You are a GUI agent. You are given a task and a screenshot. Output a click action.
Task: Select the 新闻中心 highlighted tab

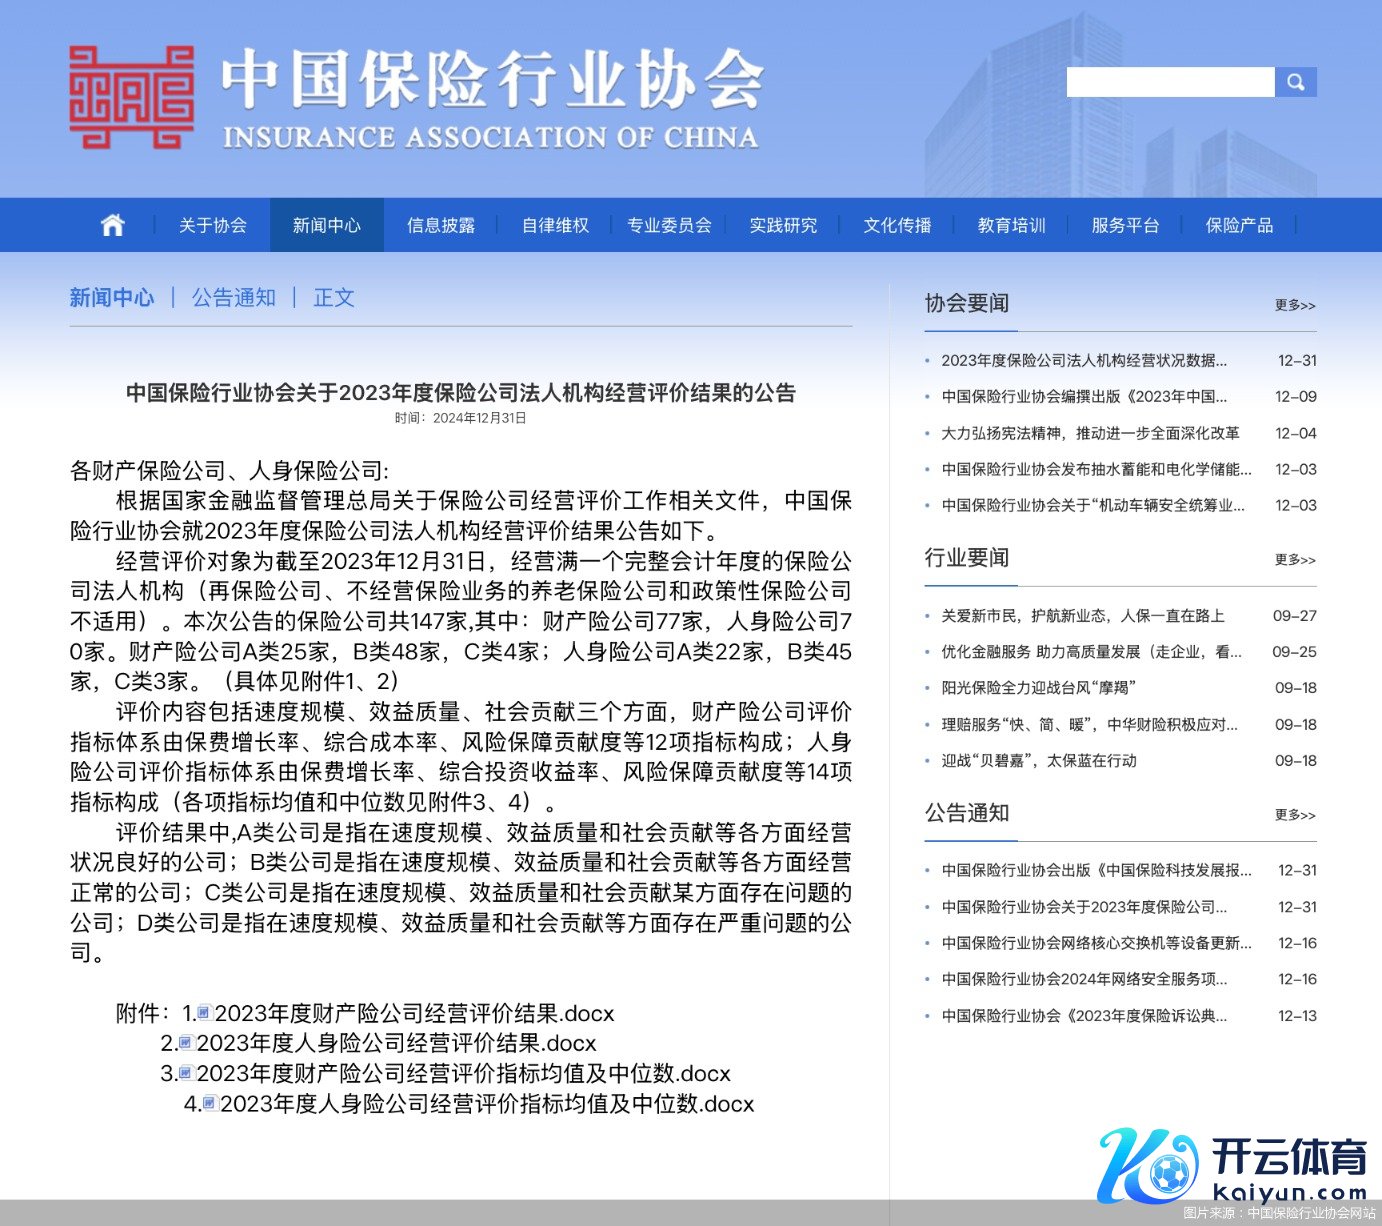[327, 225]
